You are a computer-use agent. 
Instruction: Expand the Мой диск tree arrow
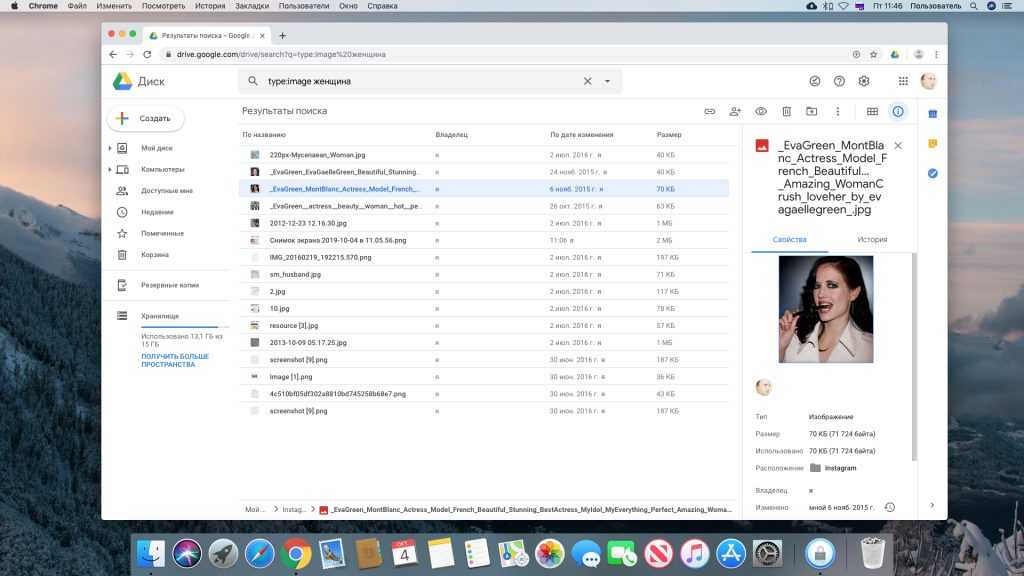[110, 148]
